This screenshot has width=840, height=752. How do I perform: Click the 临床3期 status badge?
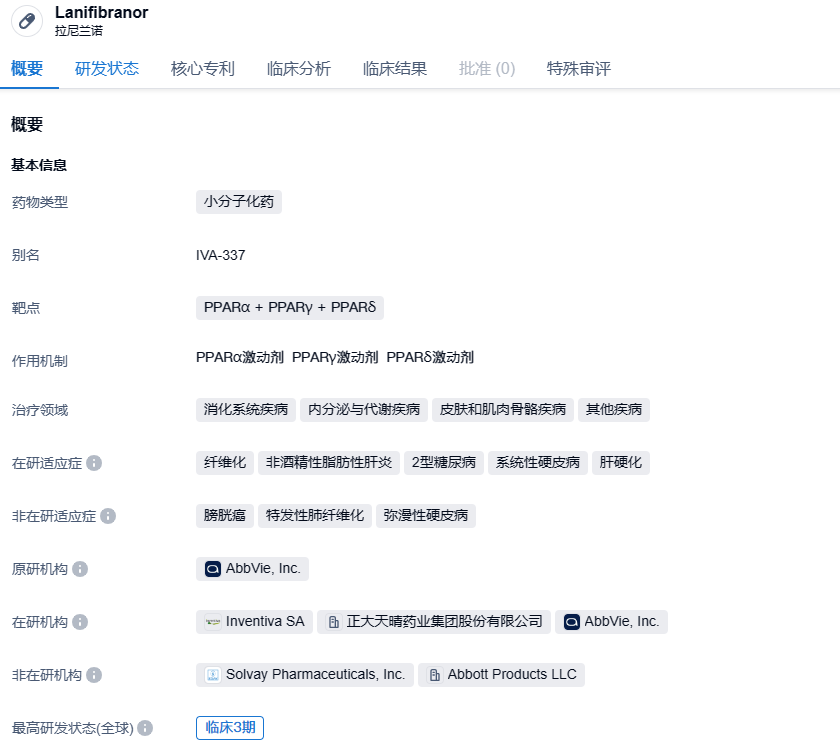click(230, 728)
